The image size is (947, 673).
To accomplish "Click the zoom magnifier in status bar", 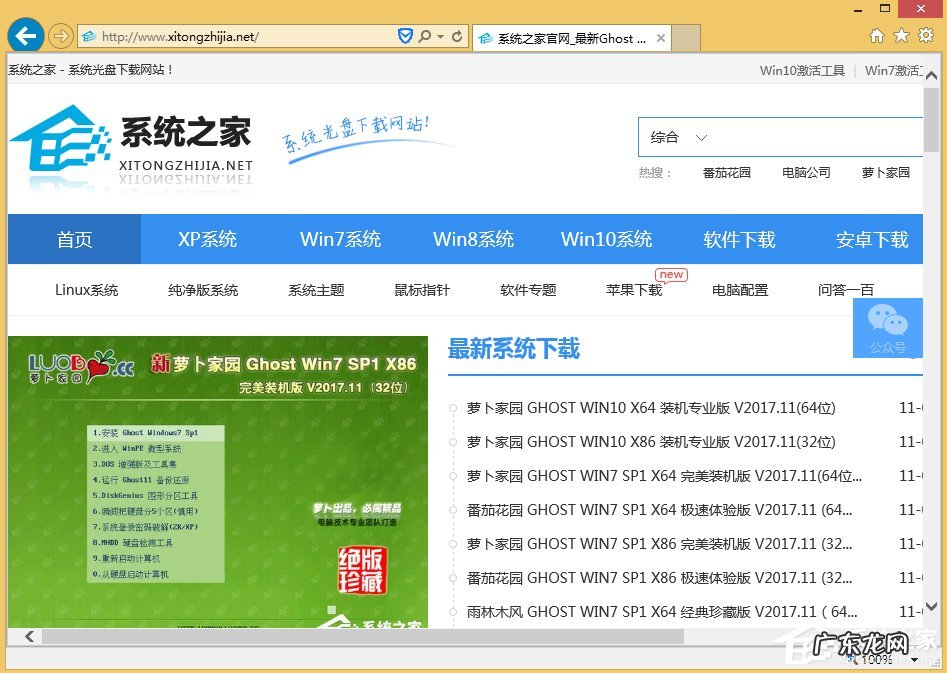I will (x=851, y=659).
